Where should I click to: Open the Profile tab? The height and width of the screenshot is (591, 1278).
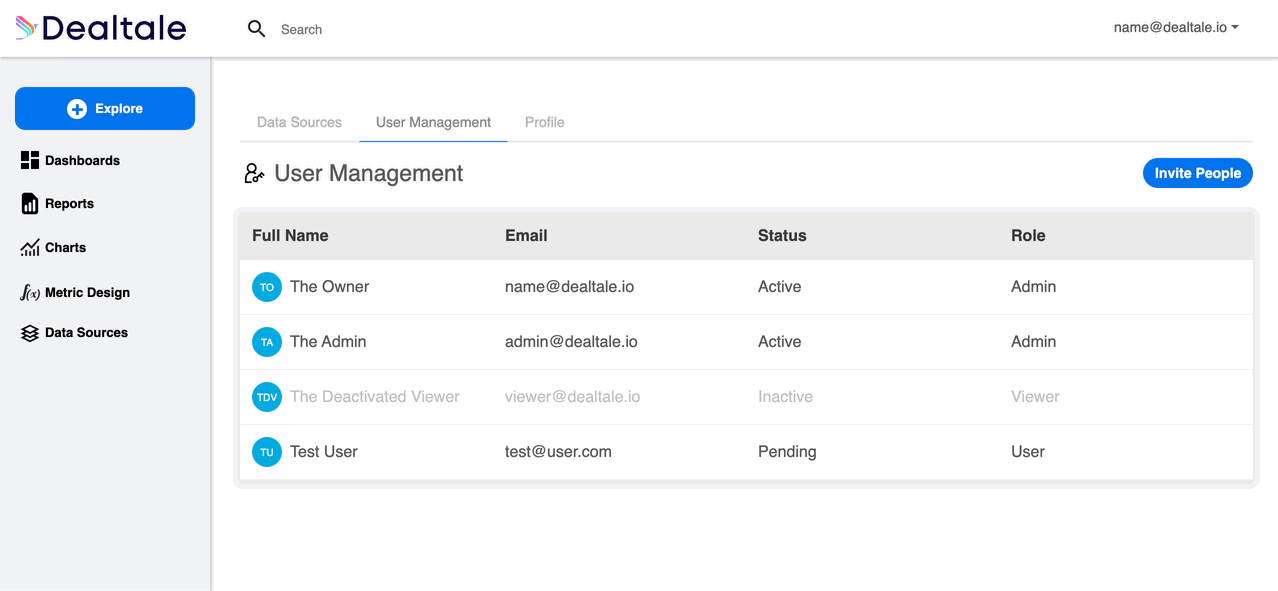pos(545,122)
